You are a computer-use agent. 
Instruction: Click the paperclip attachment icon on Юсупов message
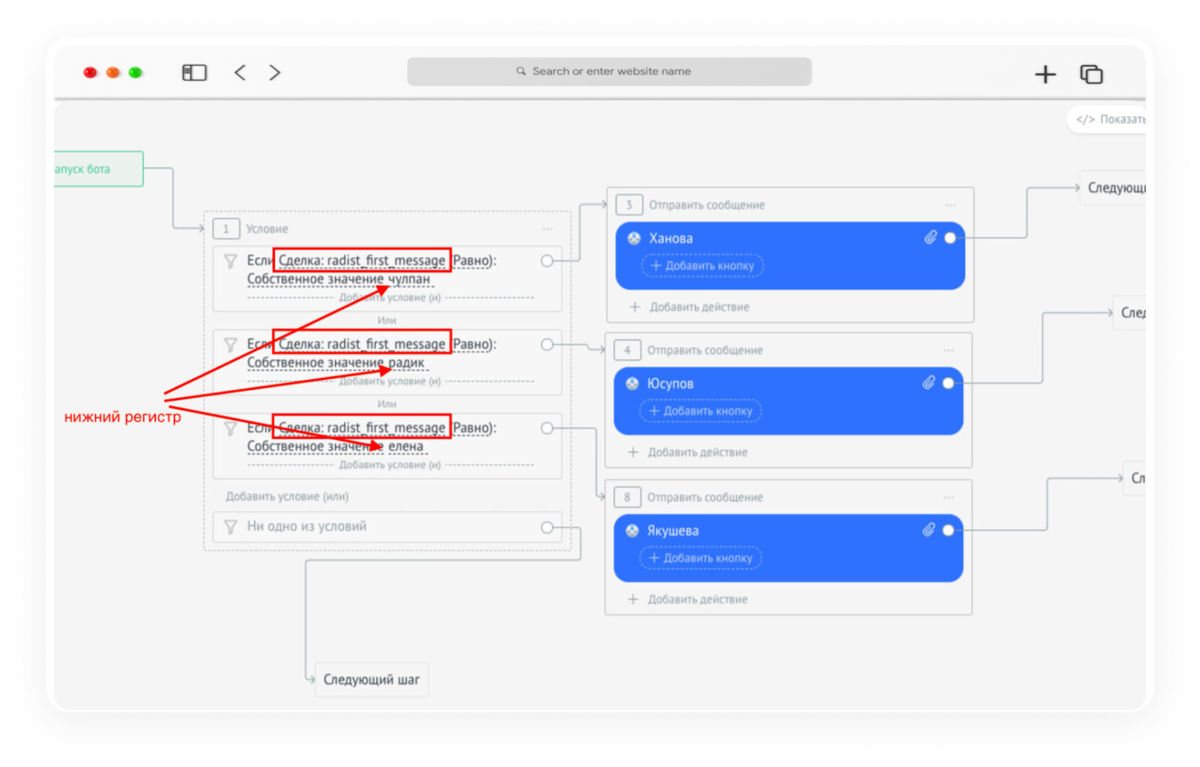pyautogui.click(x=928, y=383)
